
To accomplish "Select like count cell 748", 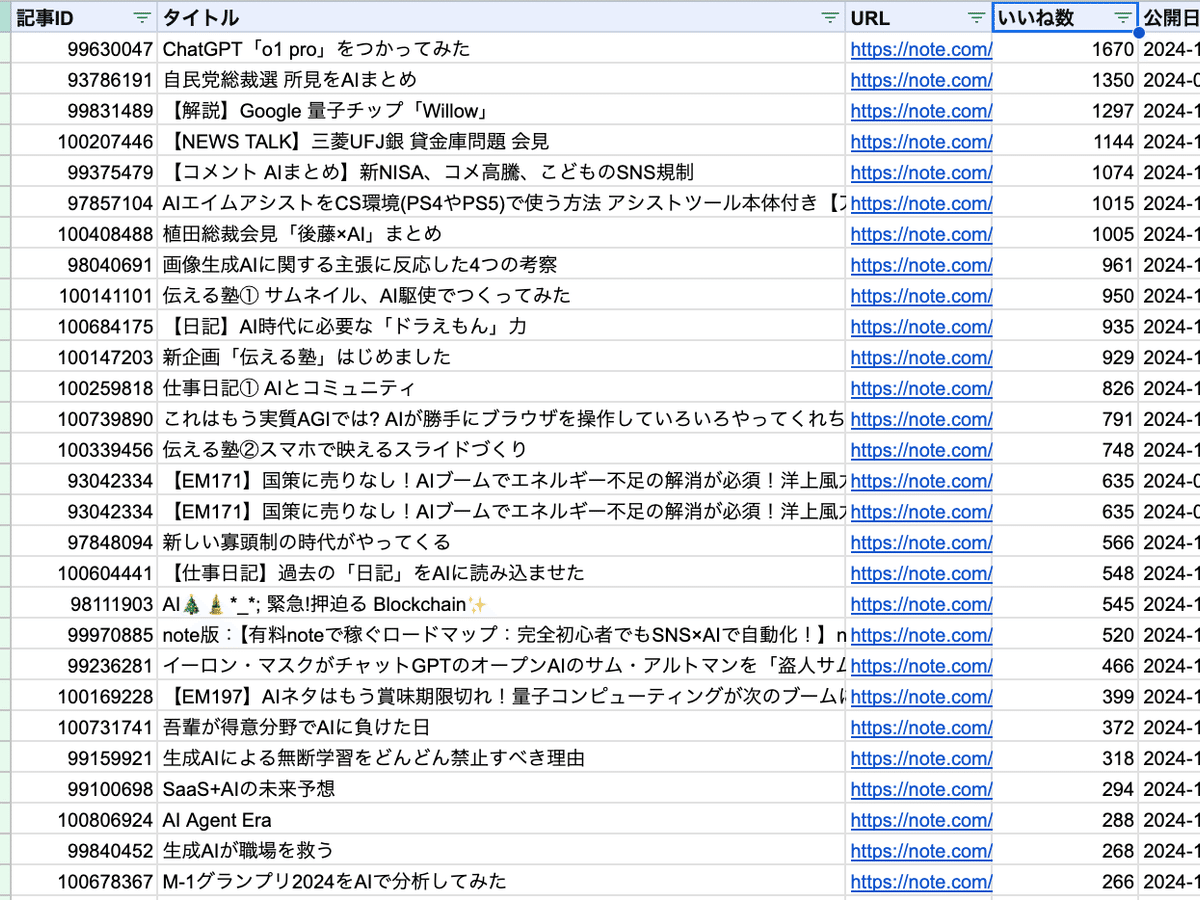I will click(1065, 450).
